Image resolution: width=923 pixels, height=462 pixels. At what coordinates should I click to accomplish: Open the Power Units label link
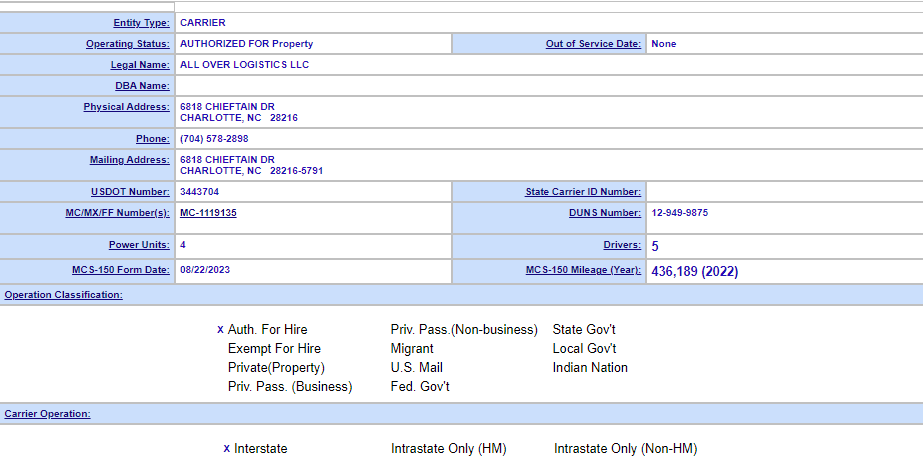[140, 245]
